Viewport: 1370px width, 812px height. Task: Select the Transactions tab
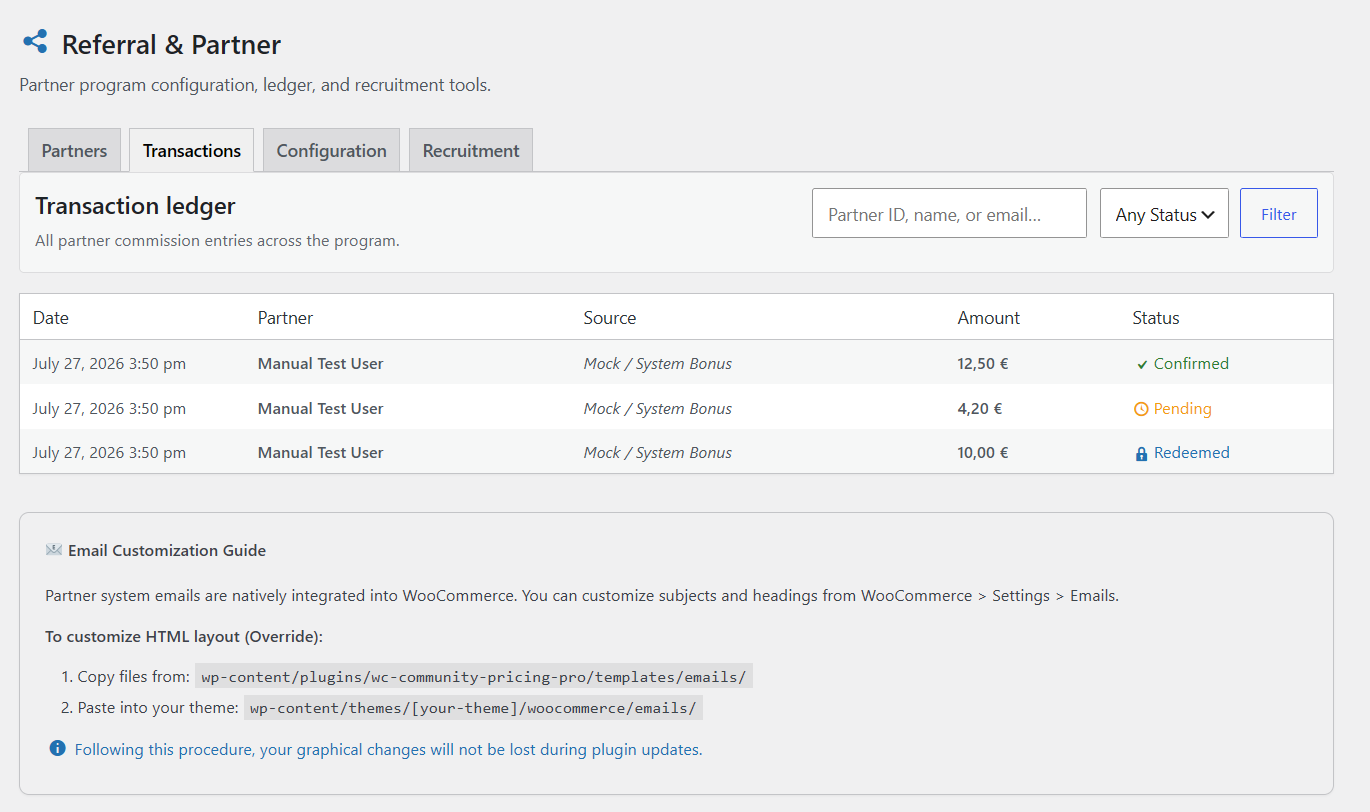click(192, 150)
